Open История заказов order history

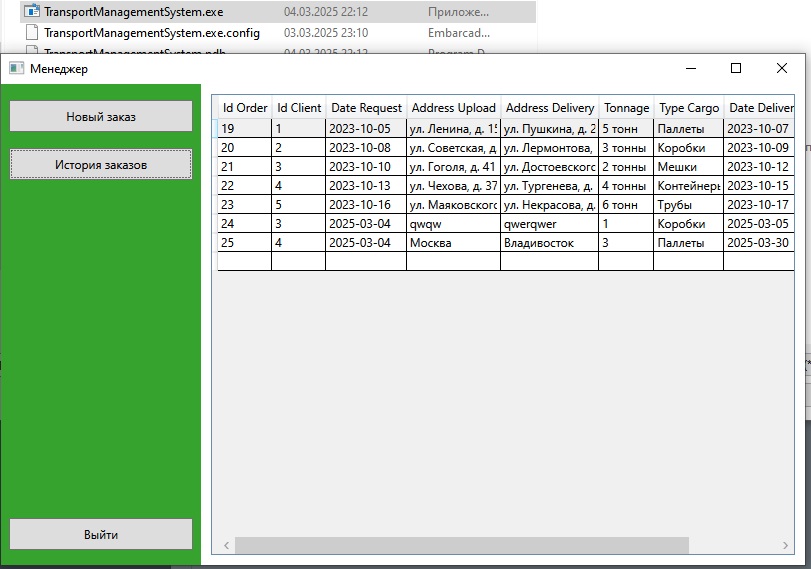tap(100, 164)
